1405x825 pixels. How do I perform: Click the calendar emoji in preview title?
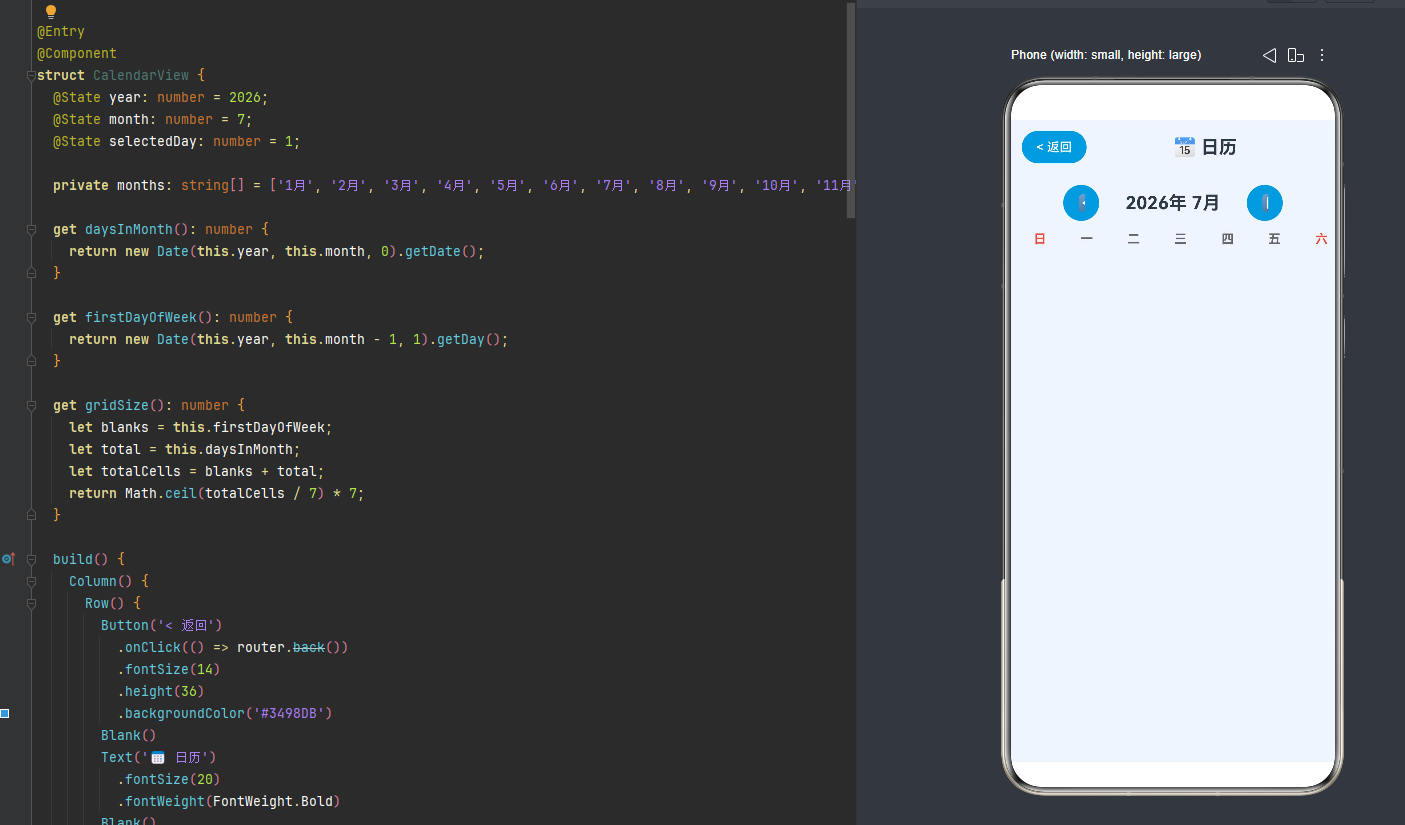[x=1184, y=147]
